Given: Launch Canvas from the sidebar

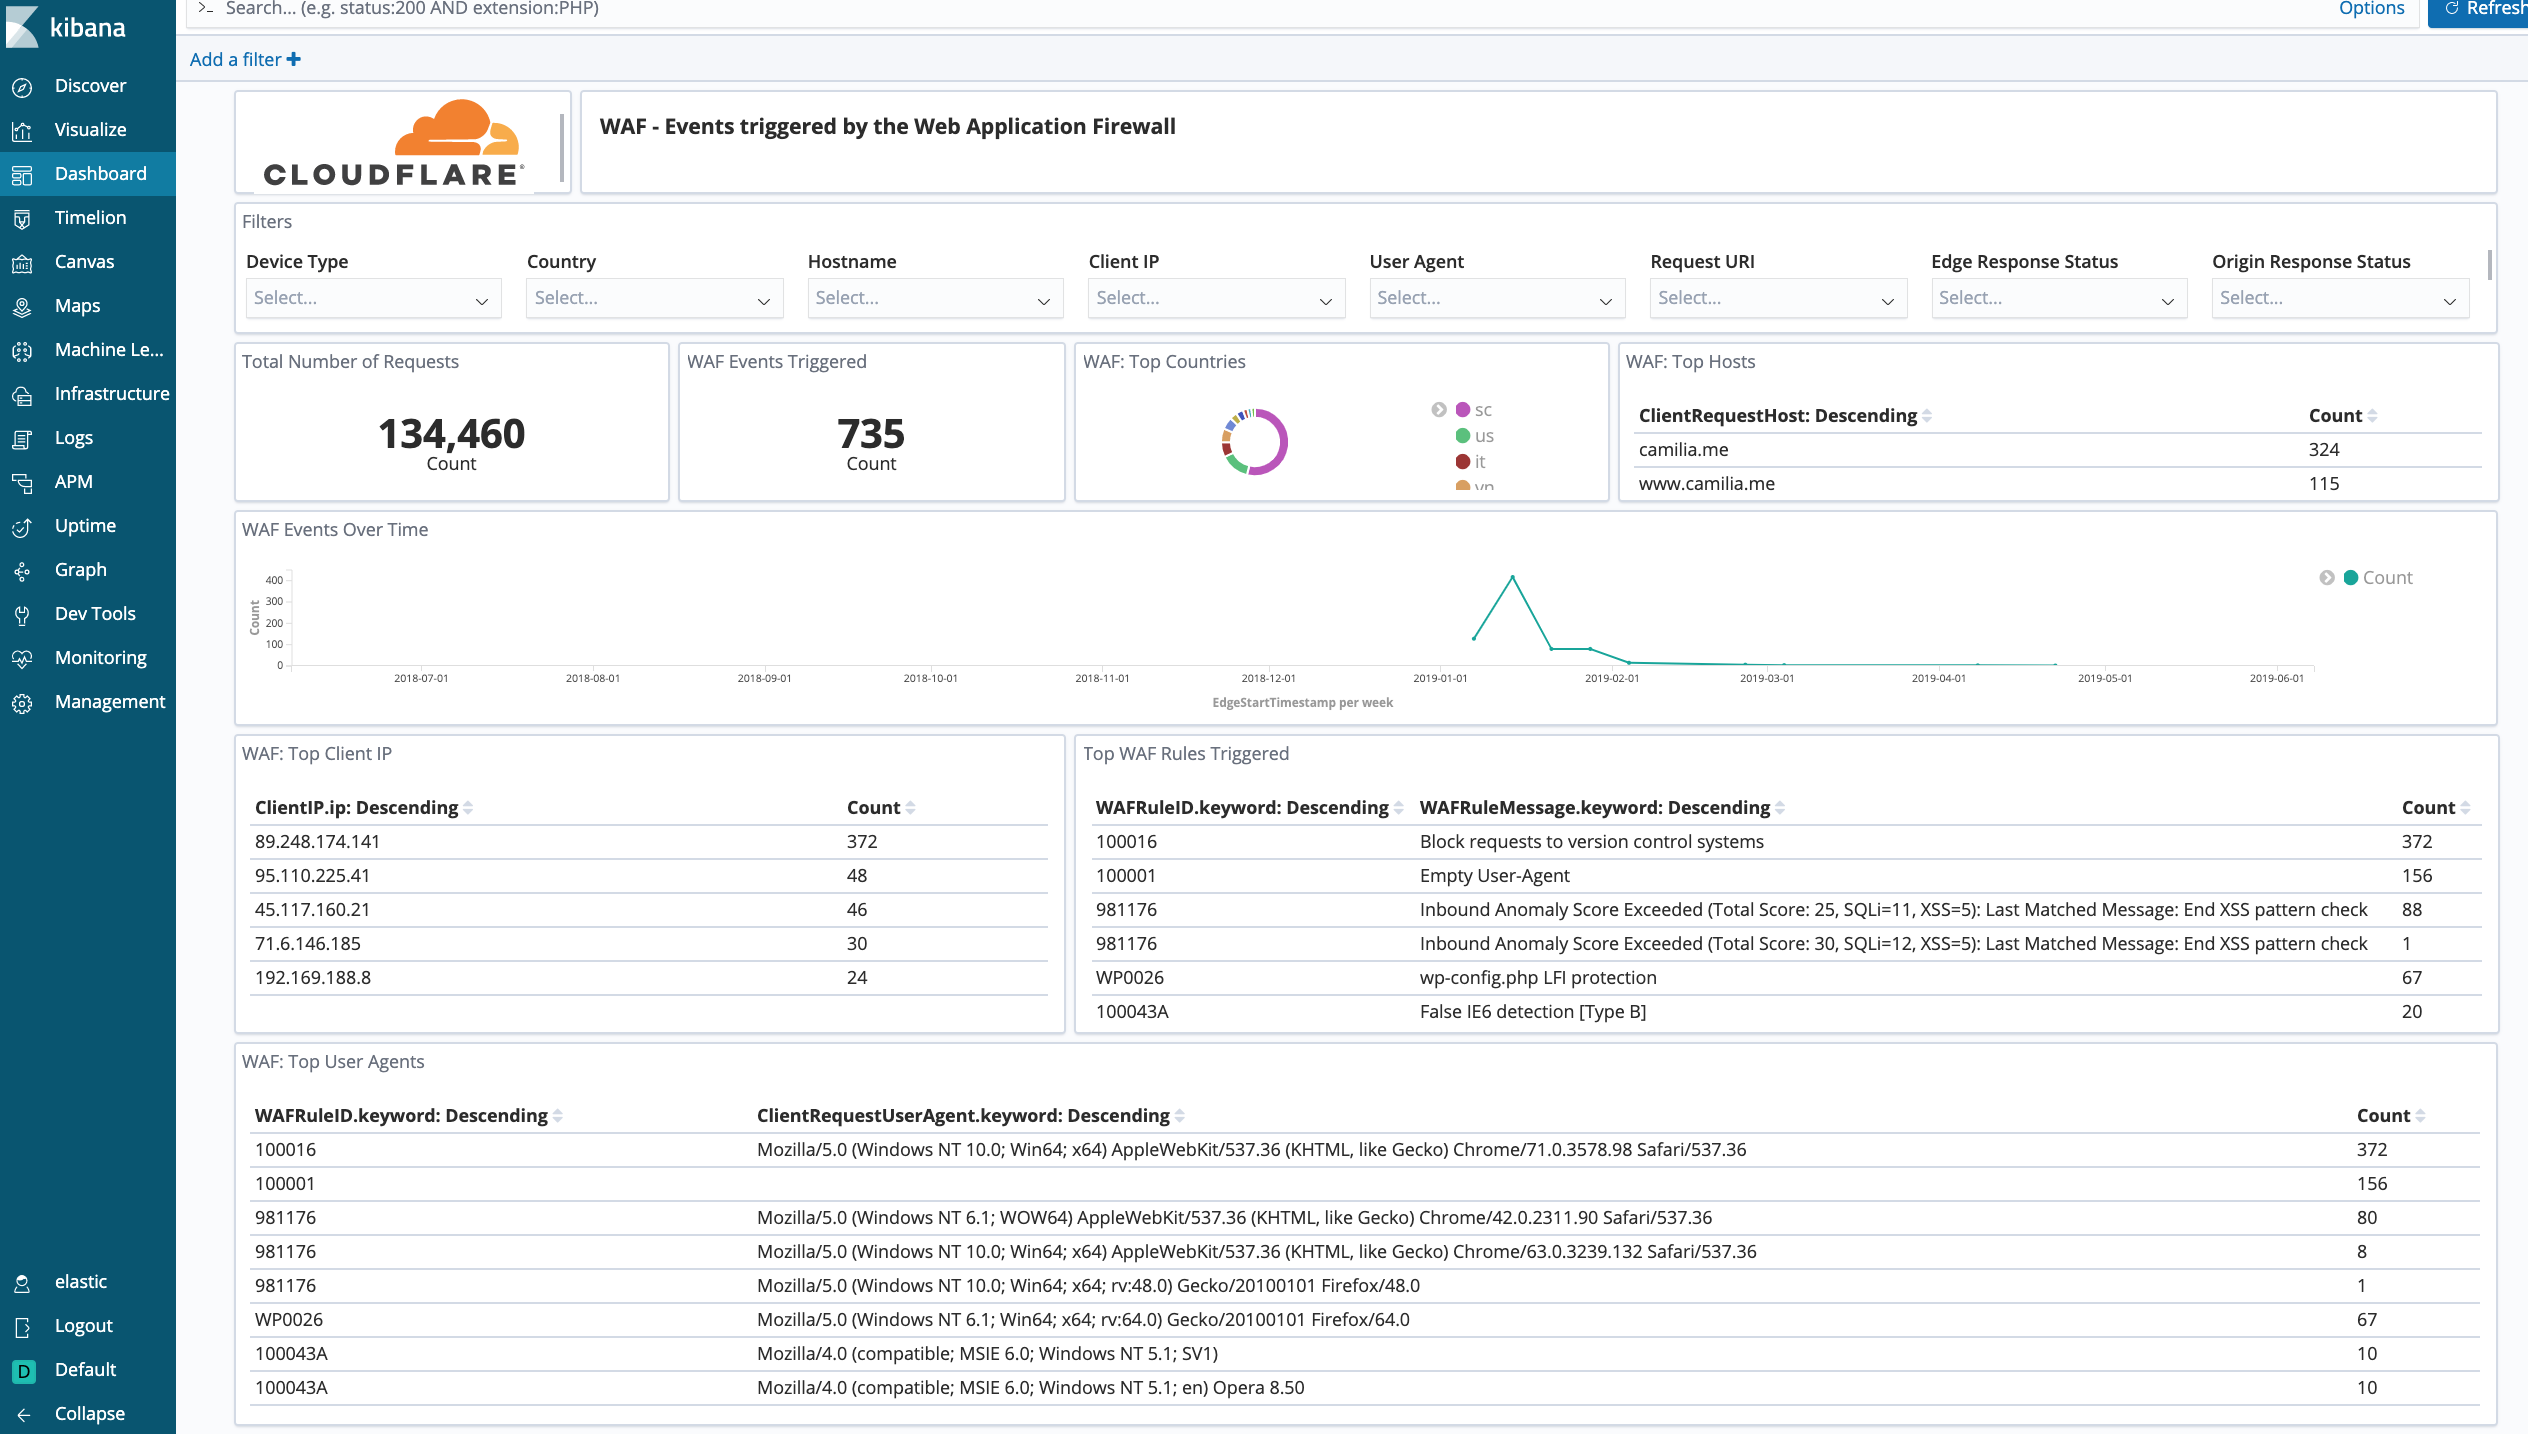Looking at the screenshot, I should tap(86, 261).
